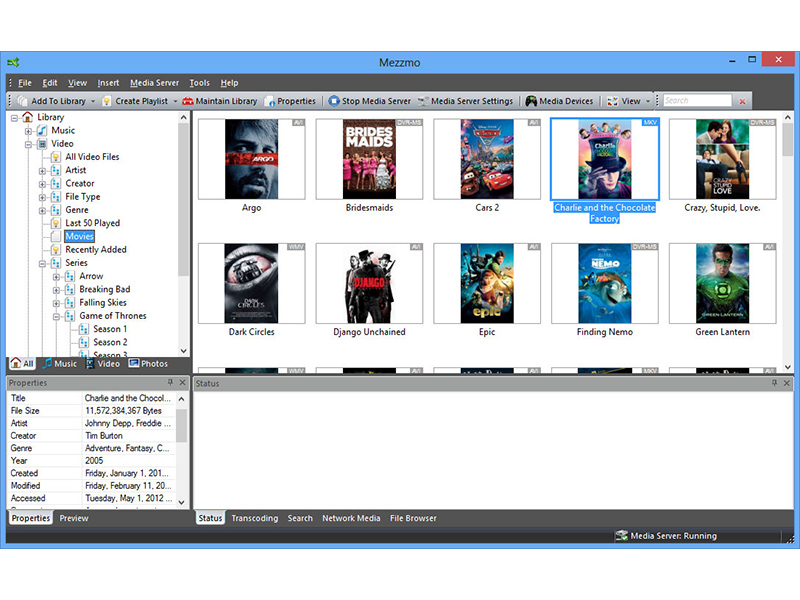Image resolution: width=800 pixels, height=600 pixels.
Task: Collapse the Video tree node
Action: 29,144
